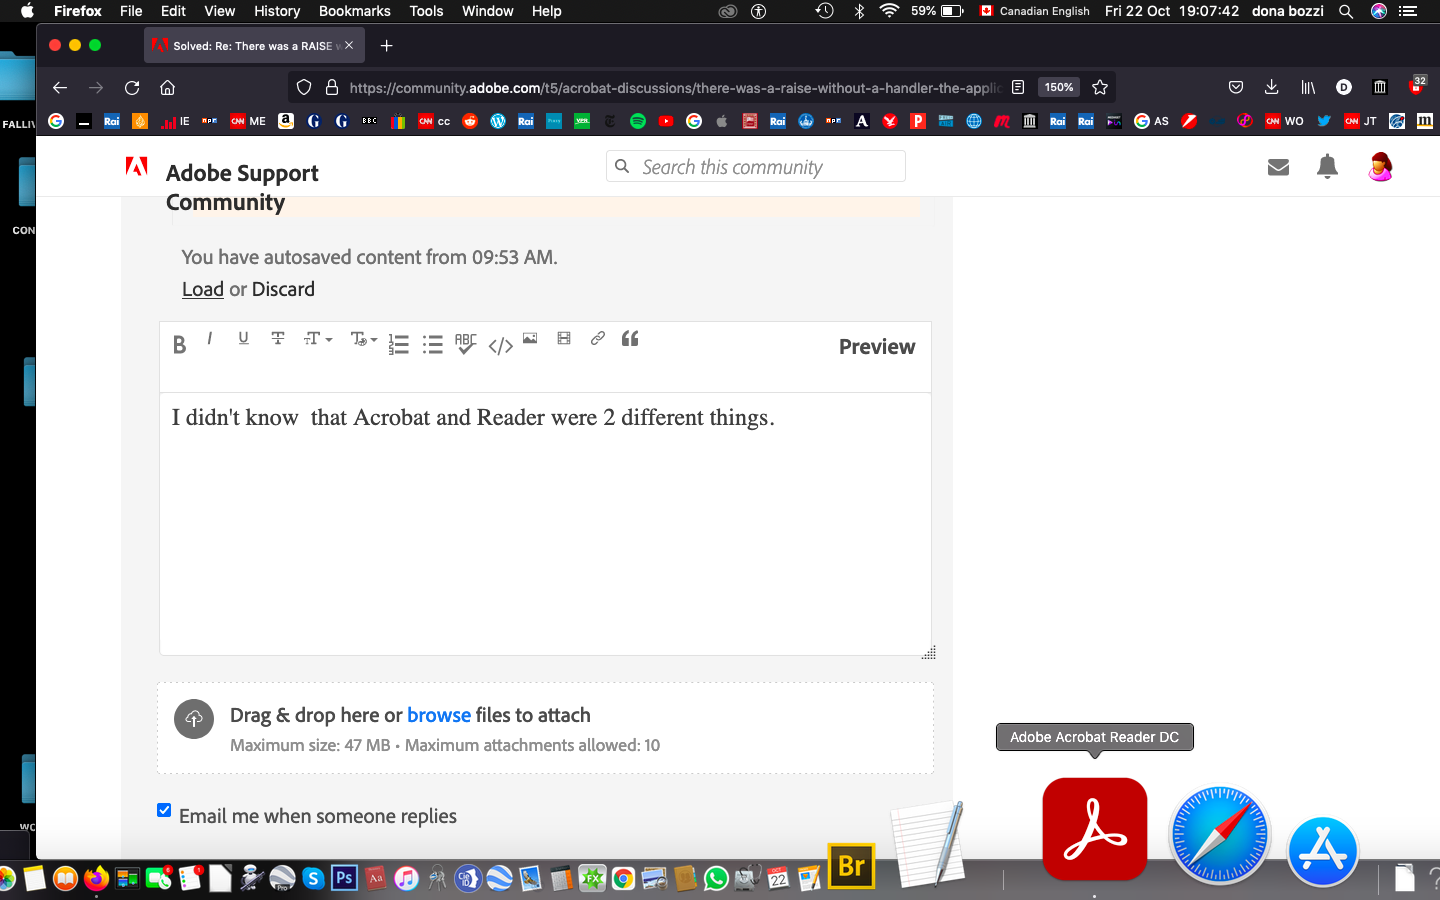Viewport: 1440px width, 900px height.
Task: Open the messages envelope icon
Action: coord(1278,167)
